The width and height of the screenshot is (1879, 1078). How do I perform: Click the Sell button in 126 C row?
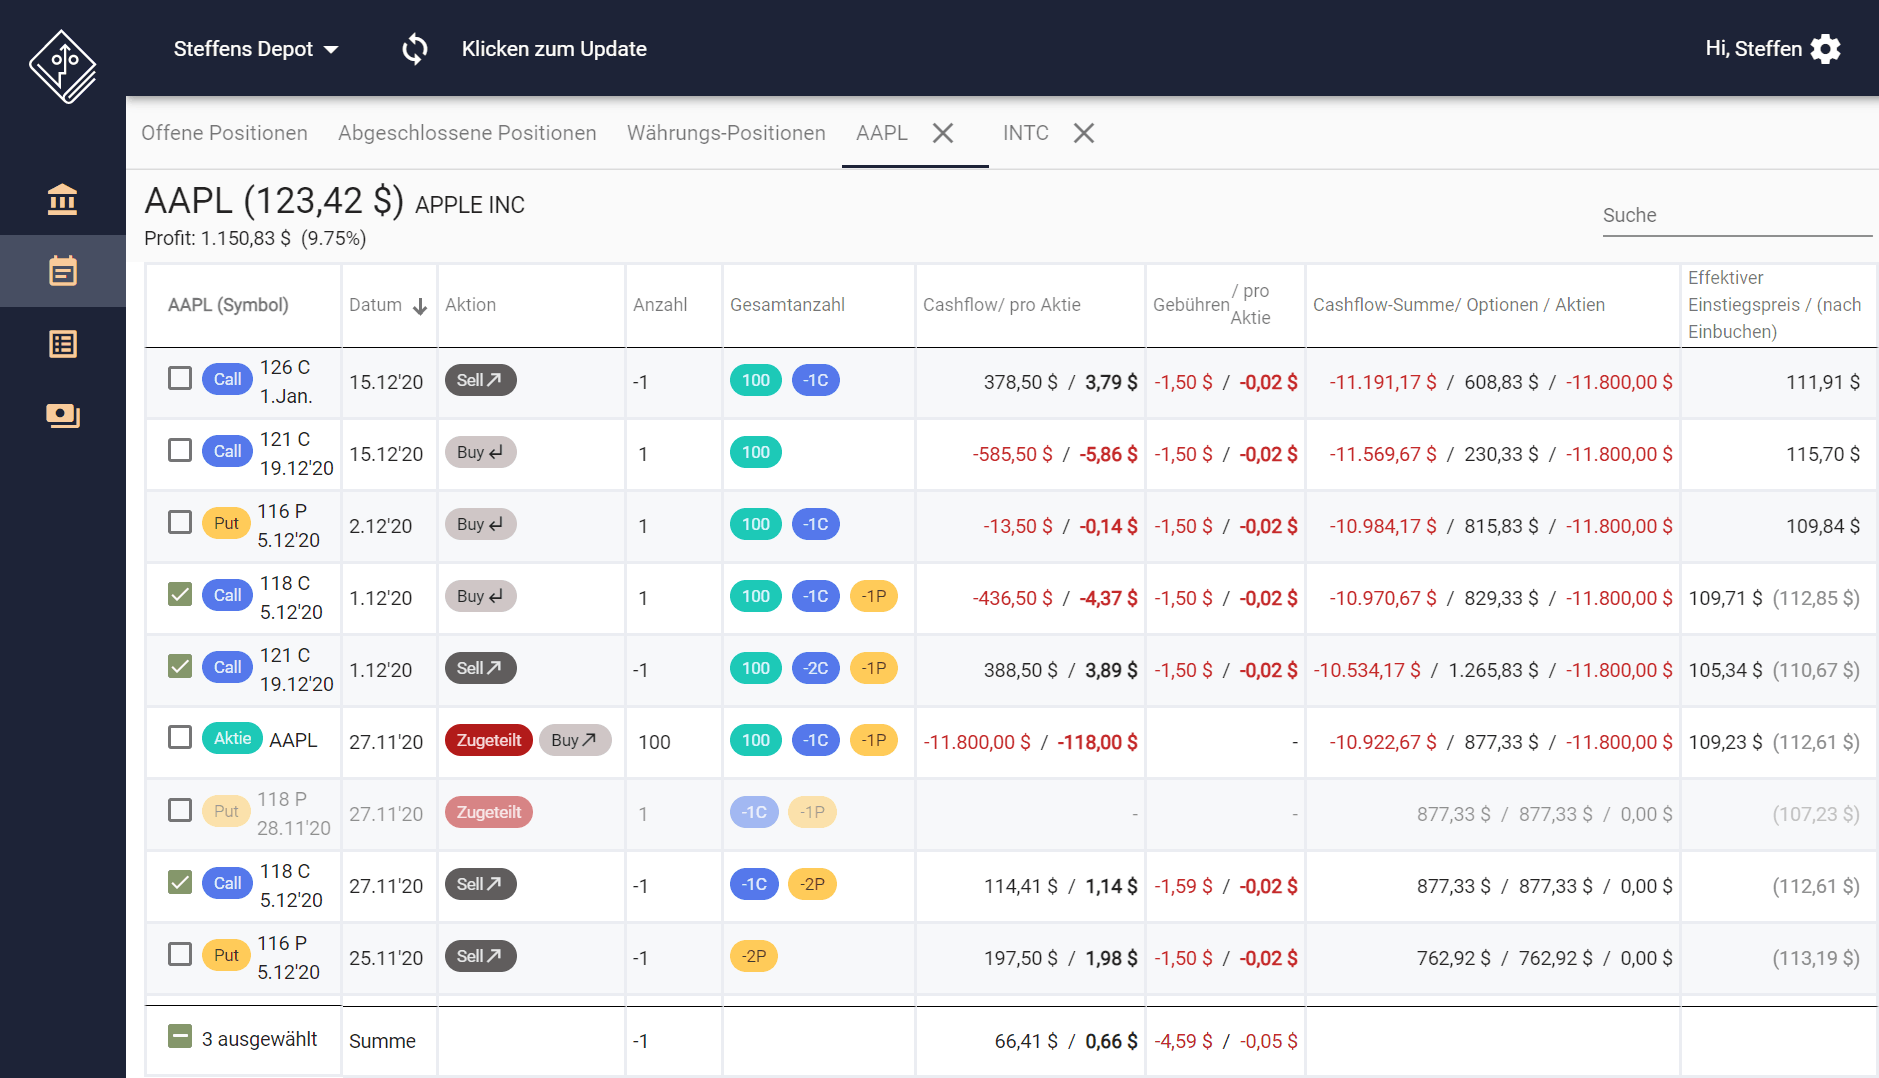point(480,380)
